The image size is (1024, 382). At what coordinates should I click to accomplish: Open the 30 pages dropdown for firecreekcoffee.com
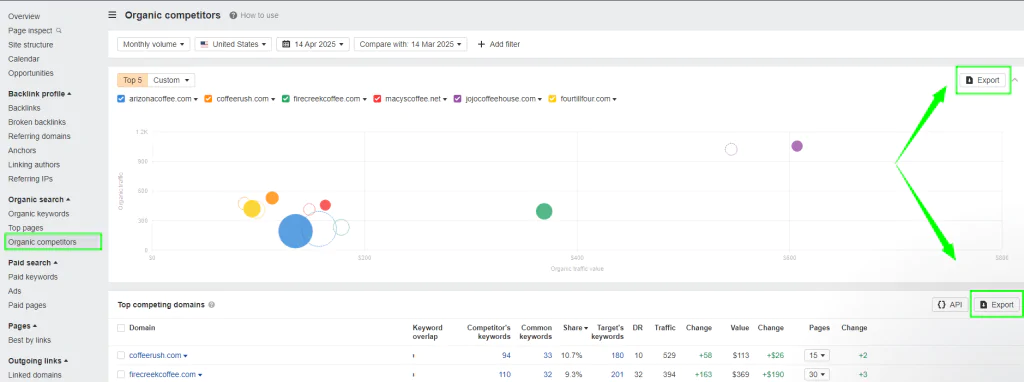pyautogui.click(x=817, y=374)
